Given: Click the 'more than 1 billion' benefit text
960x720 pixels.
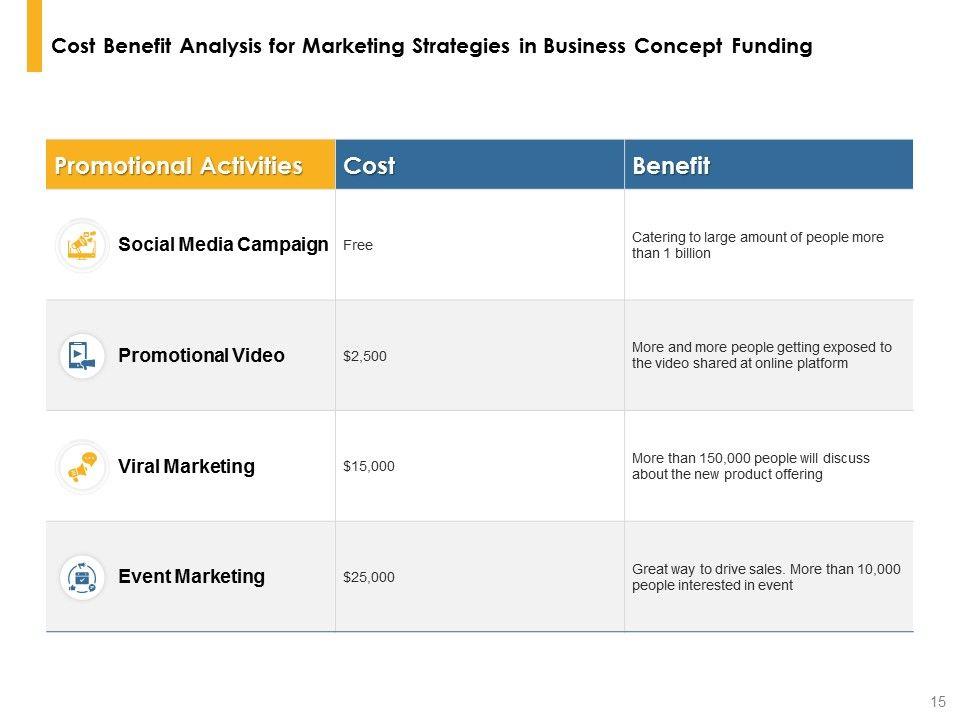Looking at the screenshot, I should (758, 246).
